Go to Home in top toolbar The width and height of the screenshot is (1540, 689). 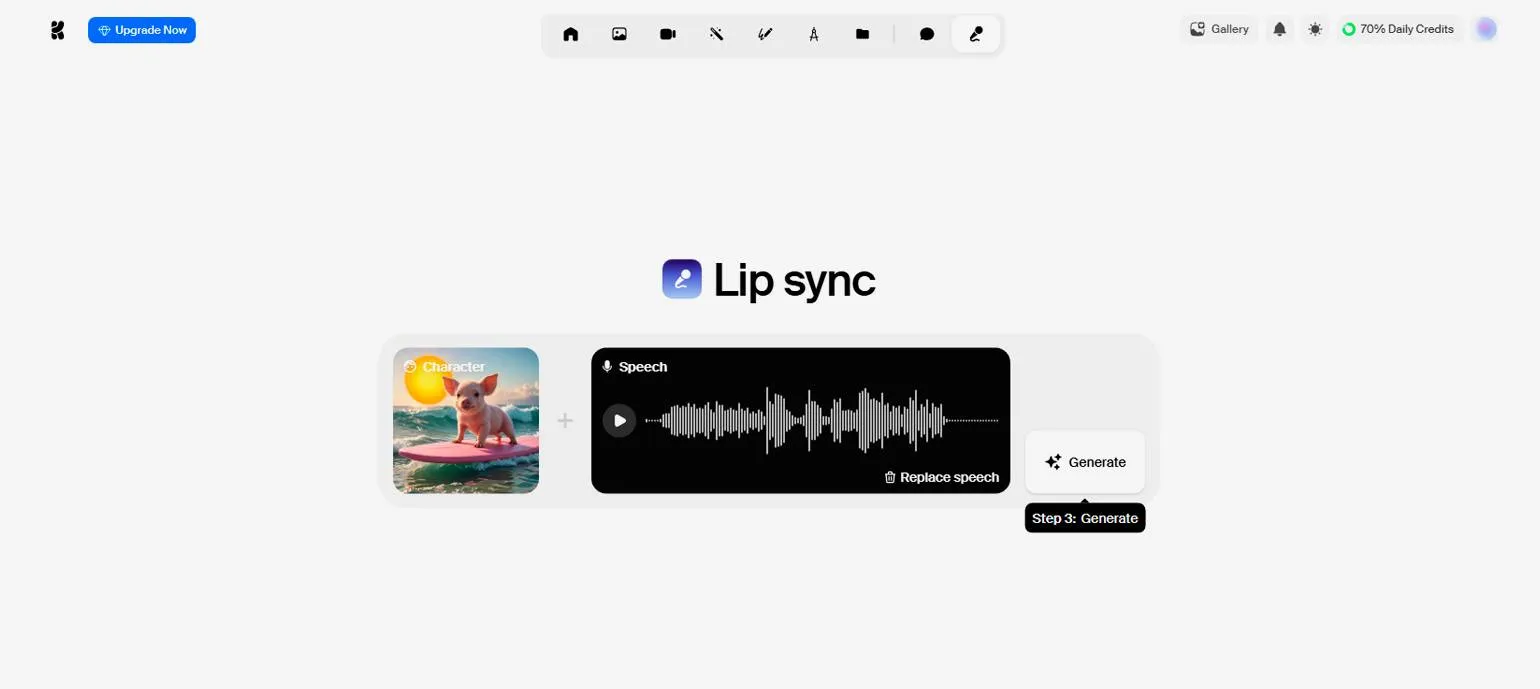point(571,34)
